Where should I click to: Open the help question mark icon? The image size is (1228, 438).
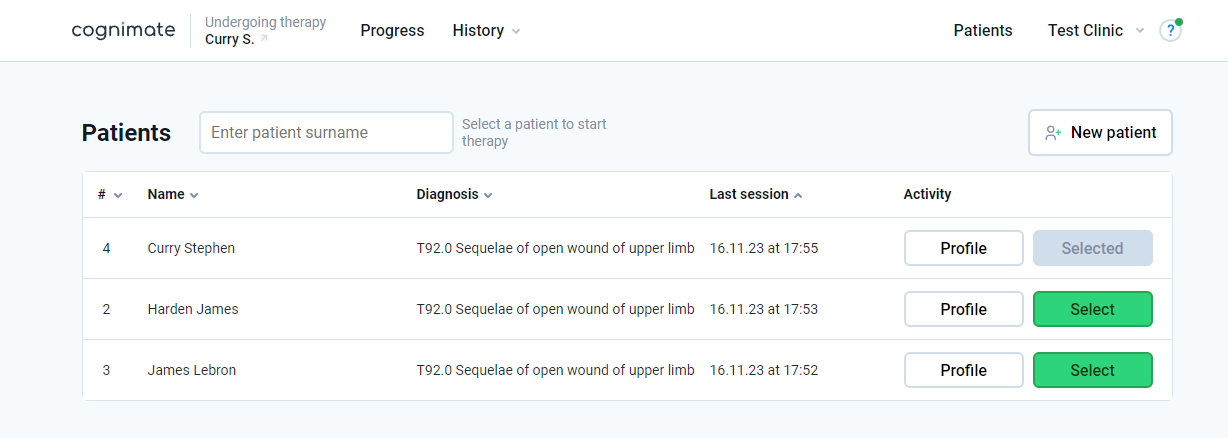coord(1170,31)
